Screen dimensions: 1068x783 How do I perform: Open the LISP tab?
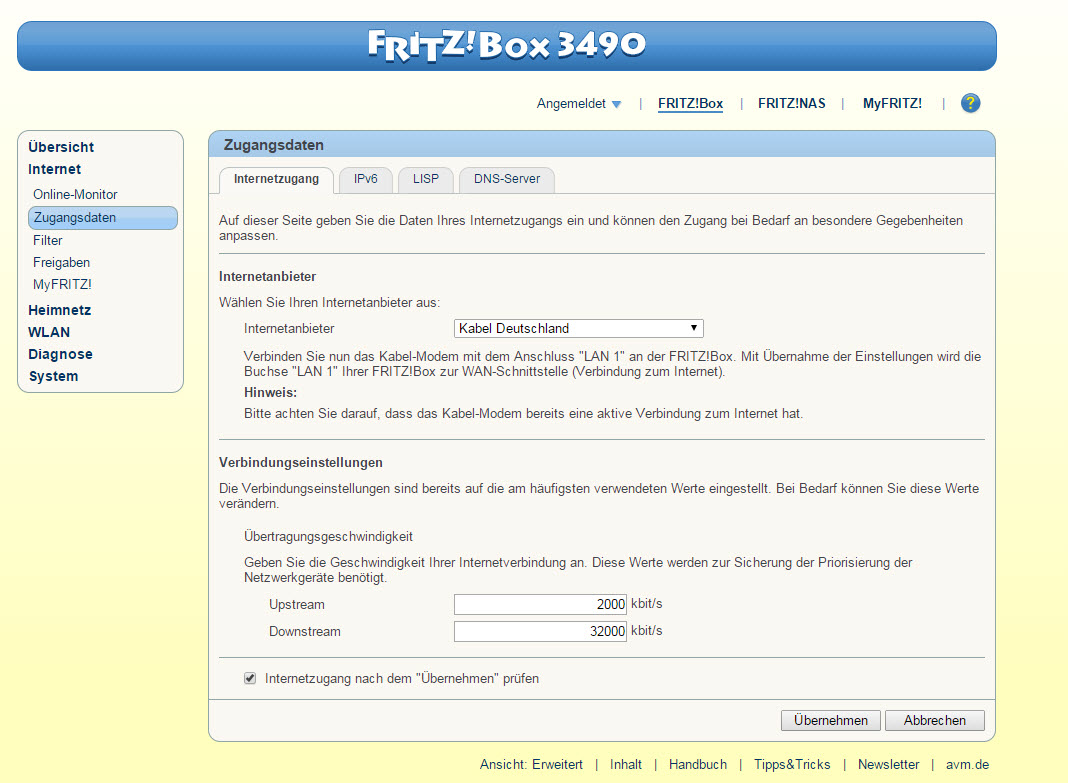click(426, 179)
